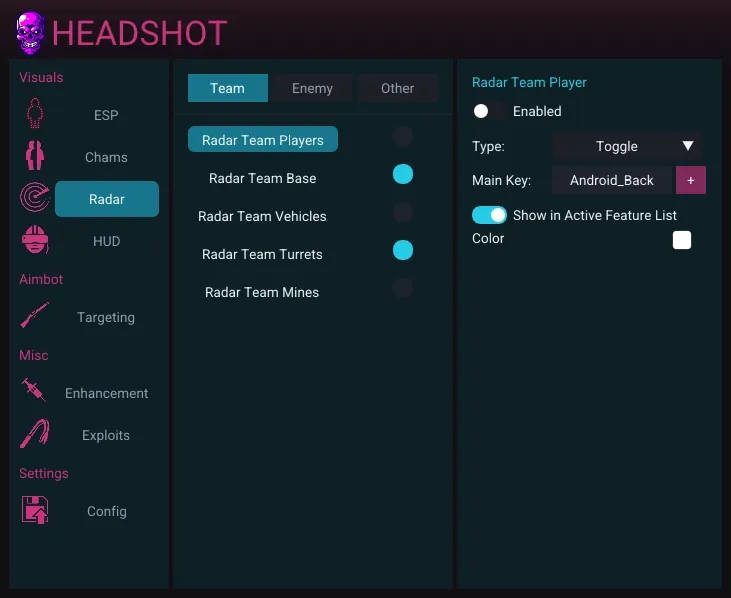Switch to the Enemy tab
The width and height of the screenshot is (731, 598).
312,88
